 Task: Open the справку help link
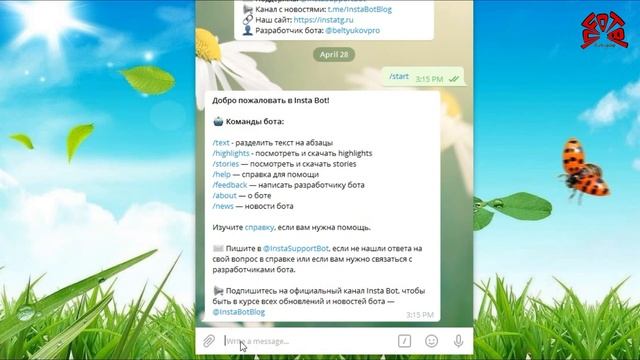(259, 227)
